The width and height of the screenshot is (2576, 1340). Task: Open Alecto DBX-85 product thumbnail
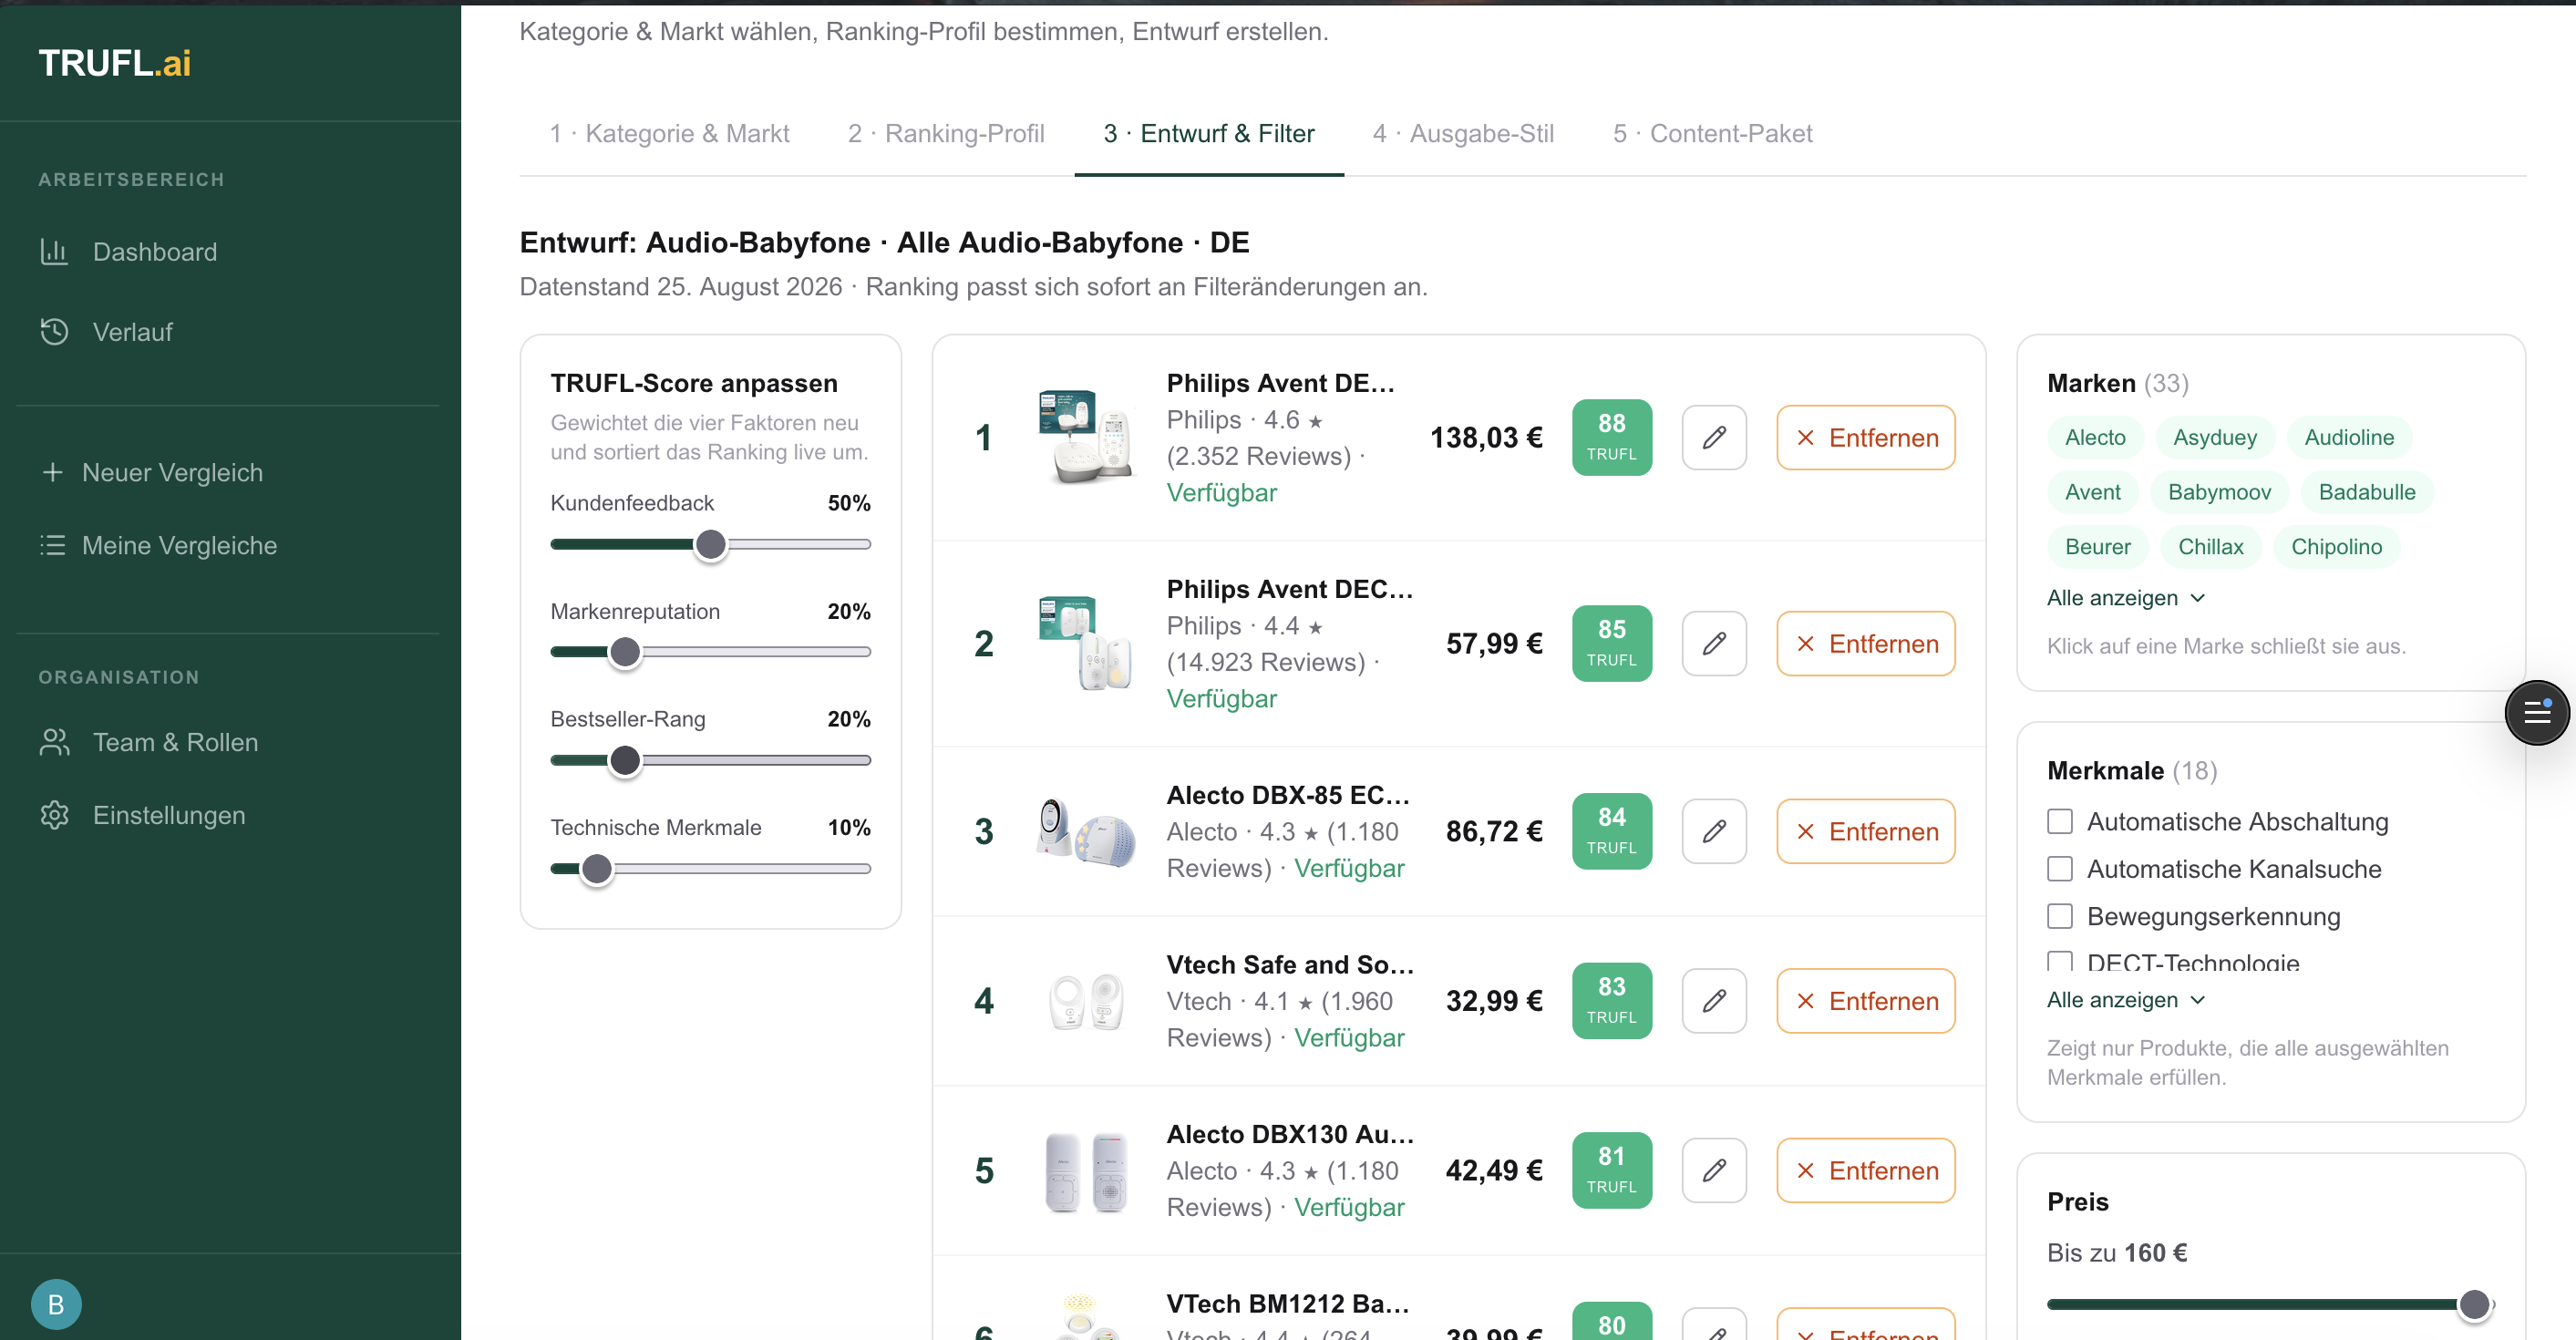click(1086, 831)
